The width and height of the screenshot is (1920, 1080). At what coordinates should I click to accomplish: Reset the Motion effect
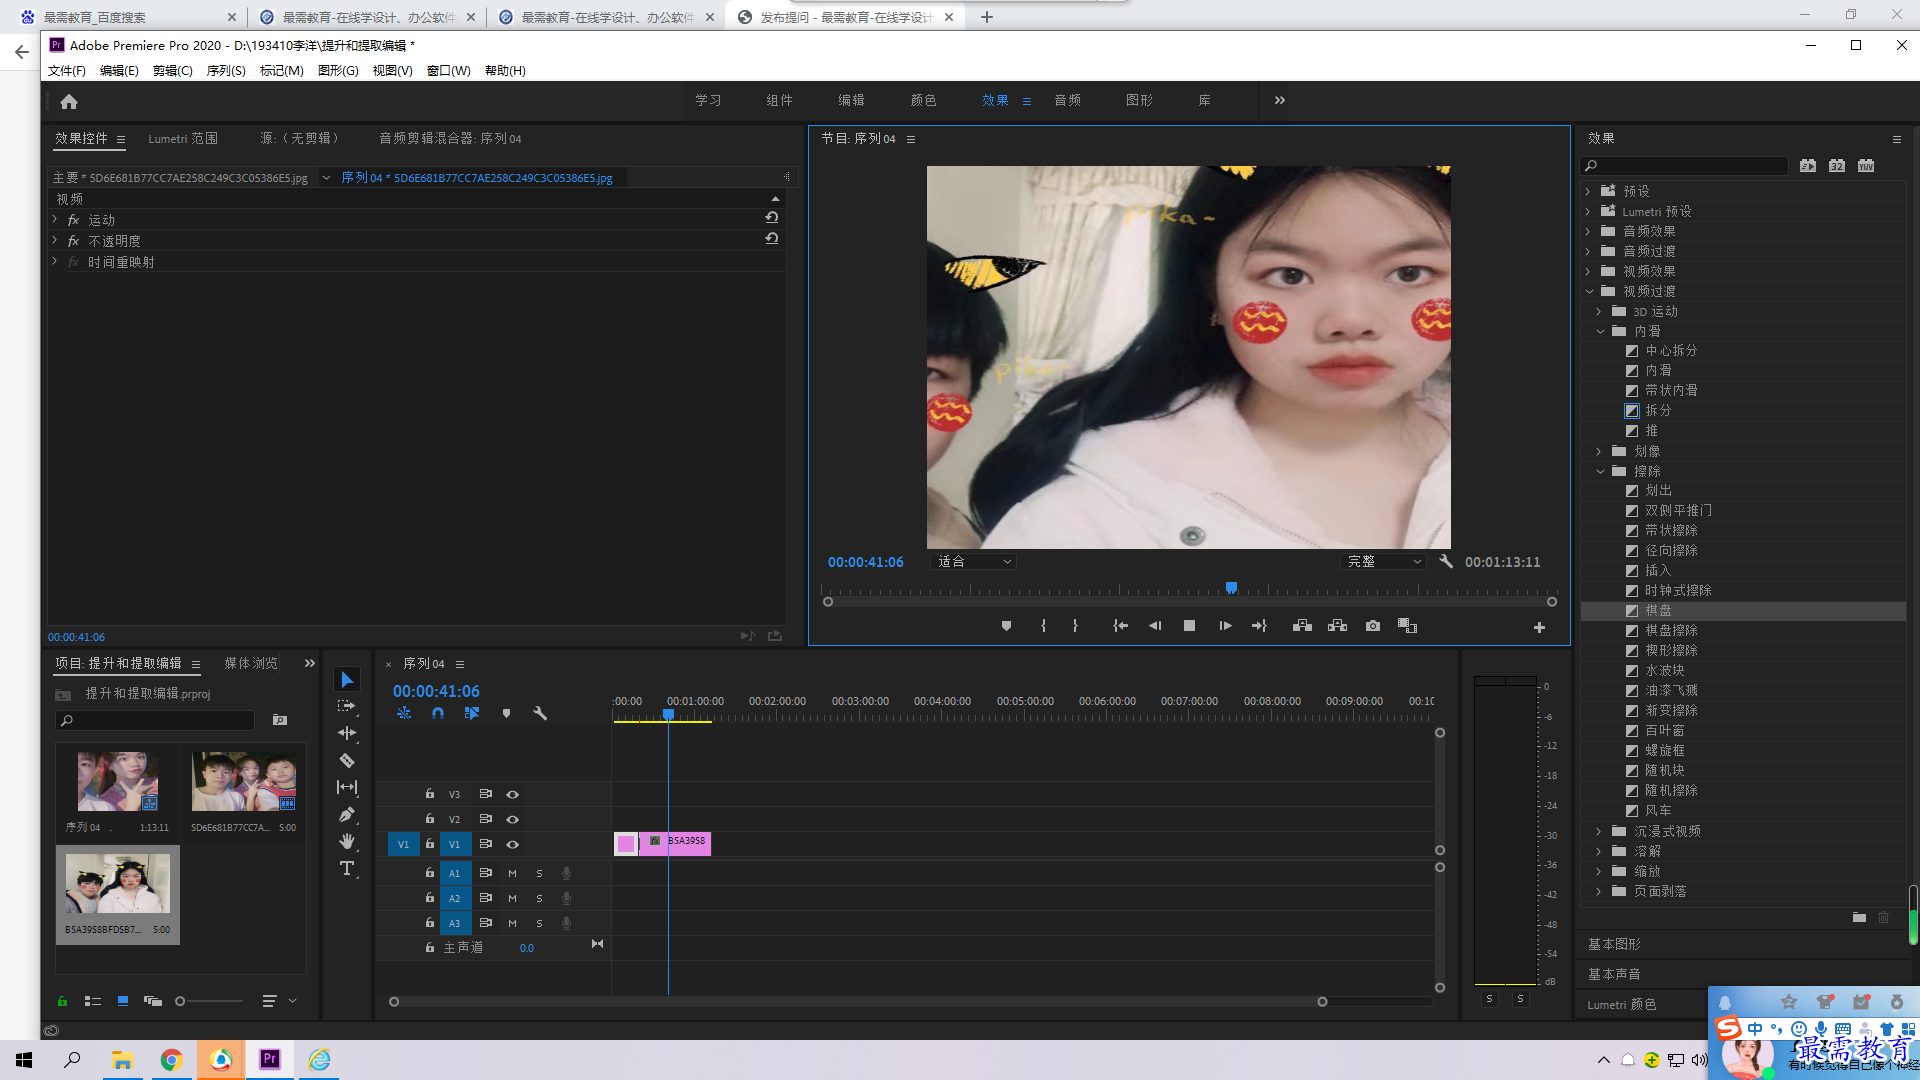(x=772, y=218)
